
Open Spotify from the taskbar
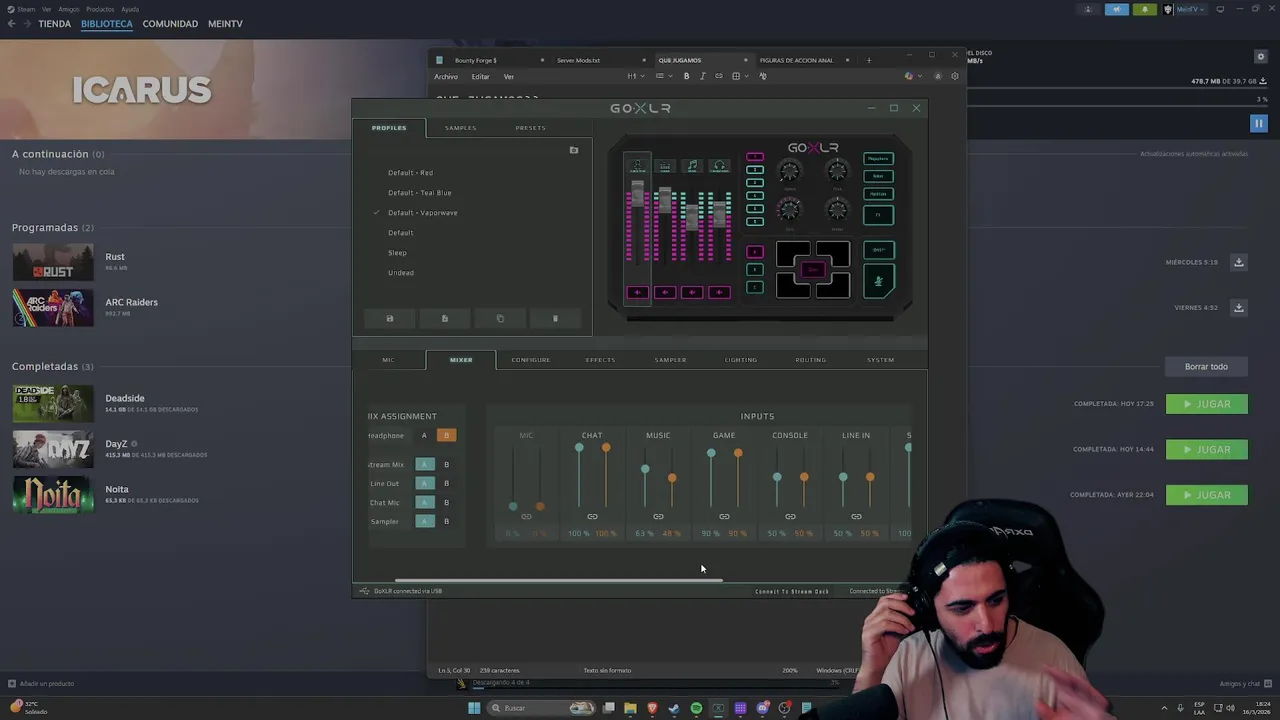coord(696,708)
